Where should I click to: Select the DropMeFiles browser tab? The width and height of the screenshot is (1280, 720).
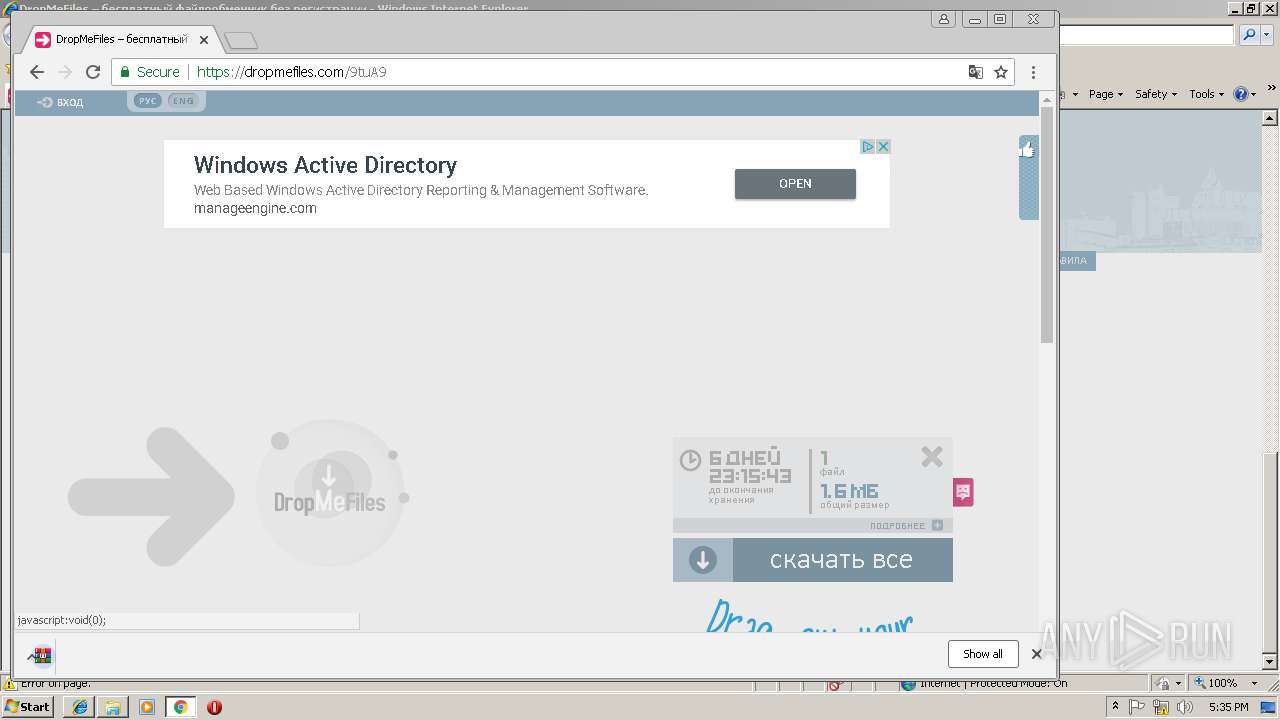point(121,40)
